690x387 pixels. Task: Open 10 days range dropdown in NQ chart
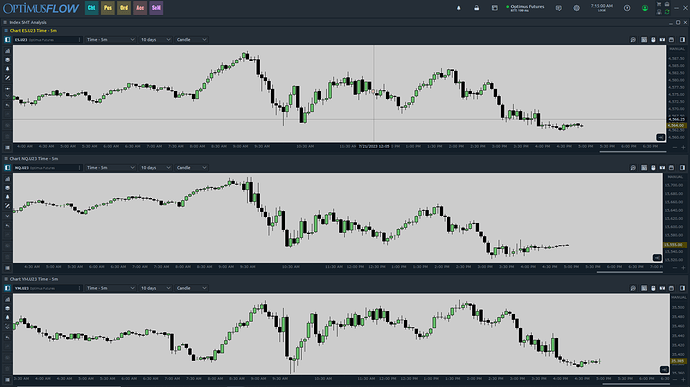pyautogui.click(x=155, y=168)
